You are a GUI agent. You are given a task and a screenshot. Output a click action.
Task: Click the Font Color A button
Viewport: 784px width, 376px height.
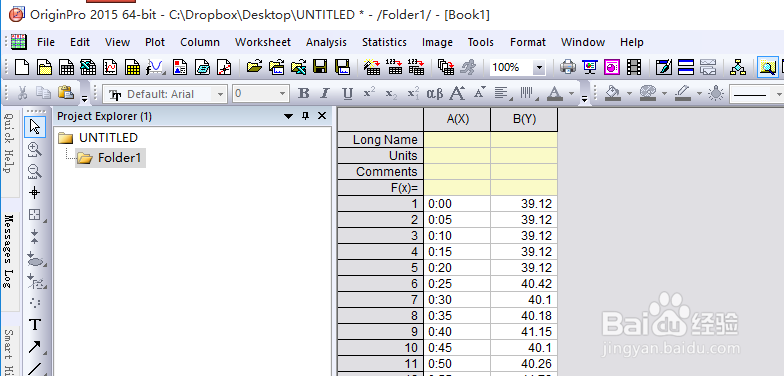point(554,94)
